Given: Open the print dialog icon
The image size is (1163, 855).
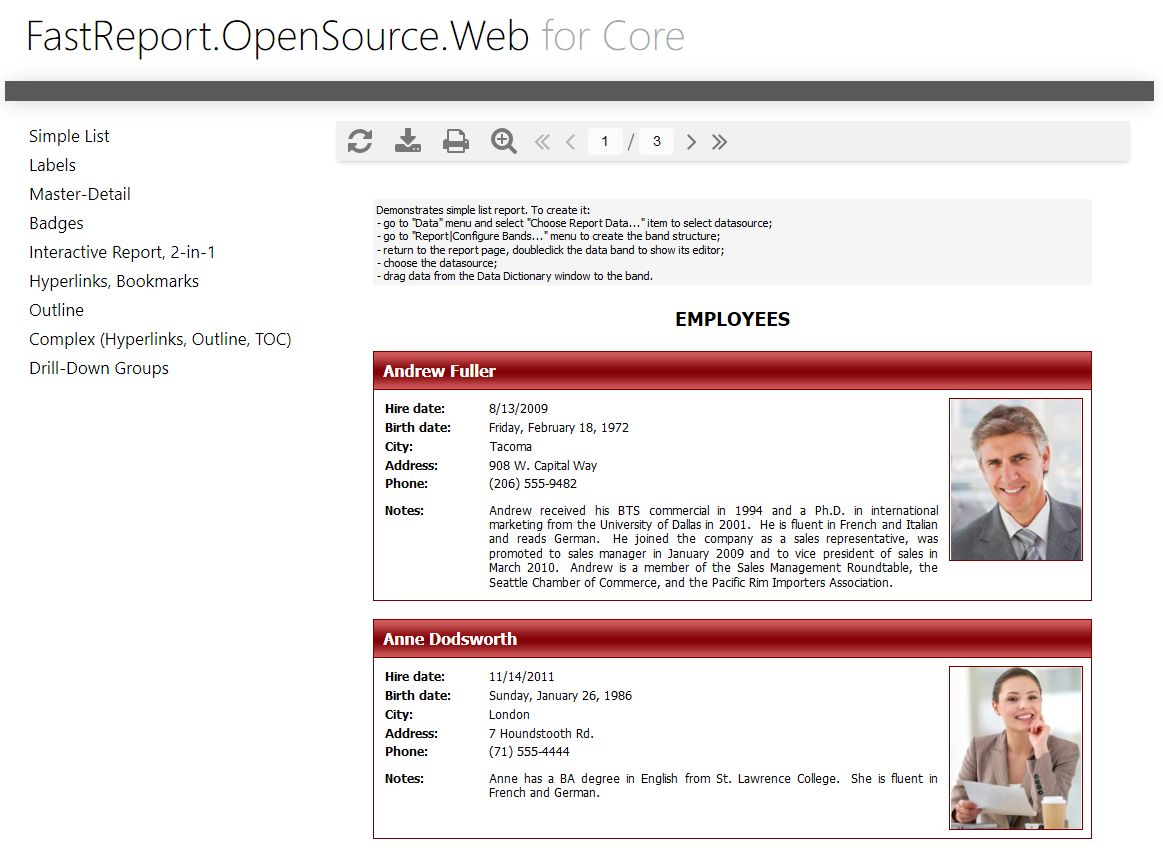Looking at the screenshot, I should 455,141.
